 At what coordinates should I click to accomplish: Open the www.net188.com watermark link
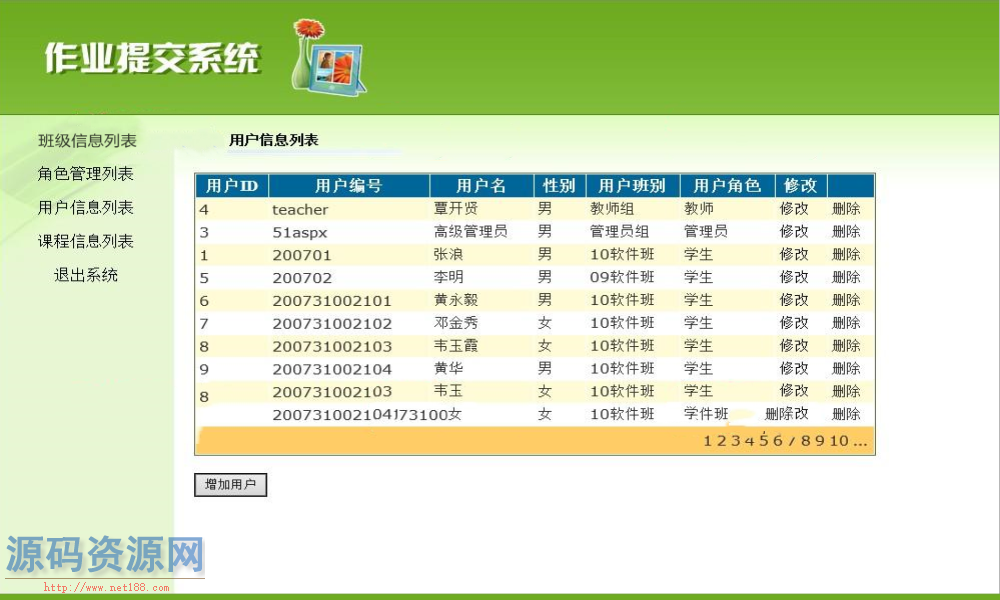(x=107, y=588)
